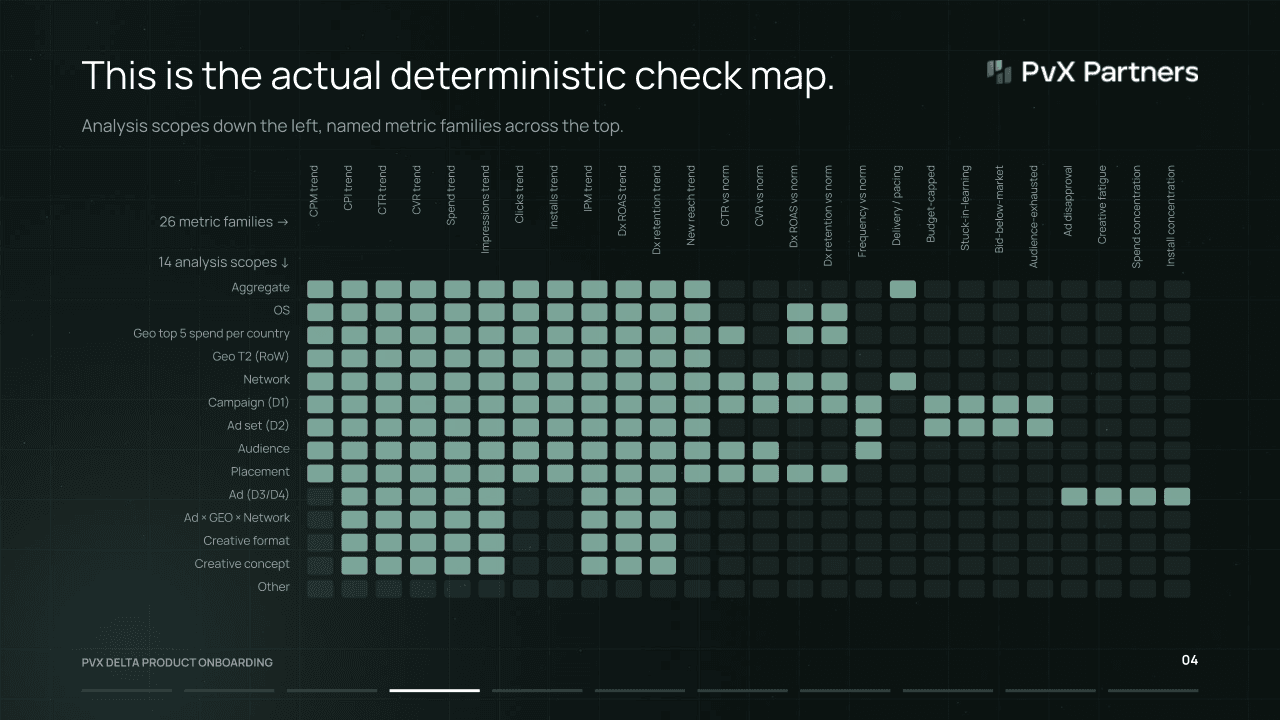Select the 'Aggregate' row label
Viewport: 1280px width, 720px height.
point(261,288)
